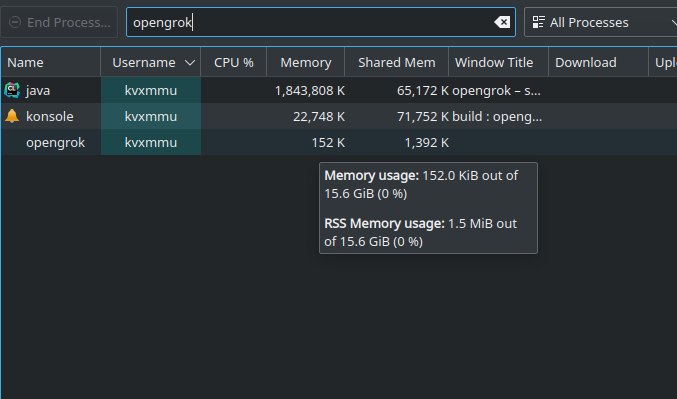Clear the search field with the backspace icon
The width and height of the screenshot is (677, 399).
502,22
